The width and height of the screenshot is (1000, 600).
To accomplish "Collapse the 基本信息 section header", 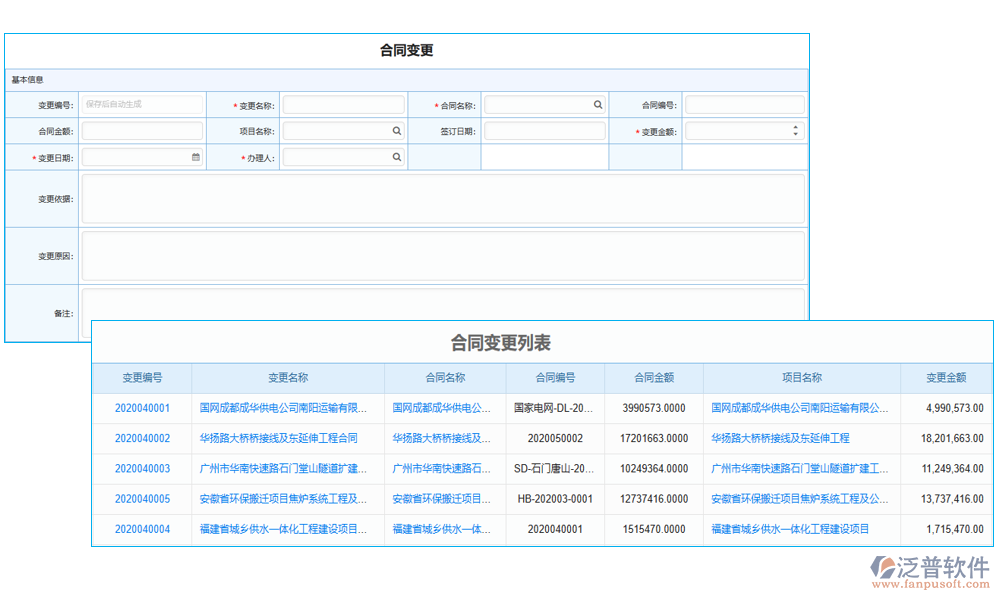I will 28,79.
